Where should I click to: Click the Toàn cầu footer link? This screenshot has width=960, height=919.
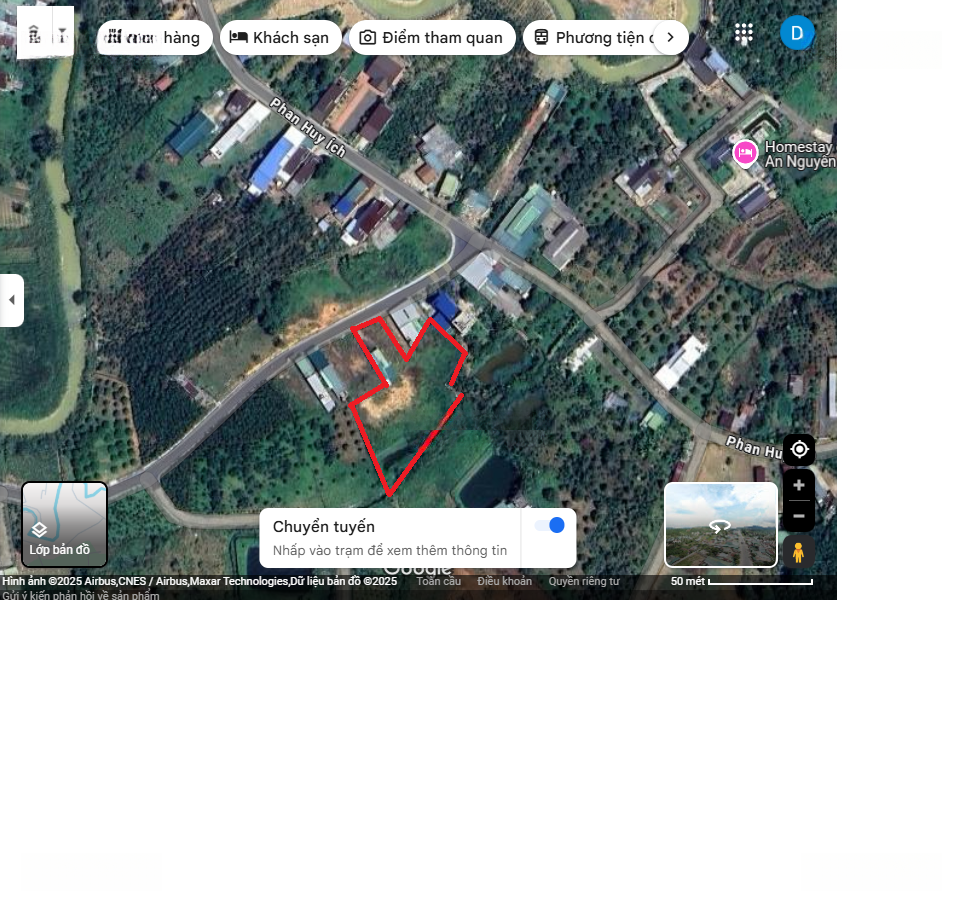pos(438,581)
